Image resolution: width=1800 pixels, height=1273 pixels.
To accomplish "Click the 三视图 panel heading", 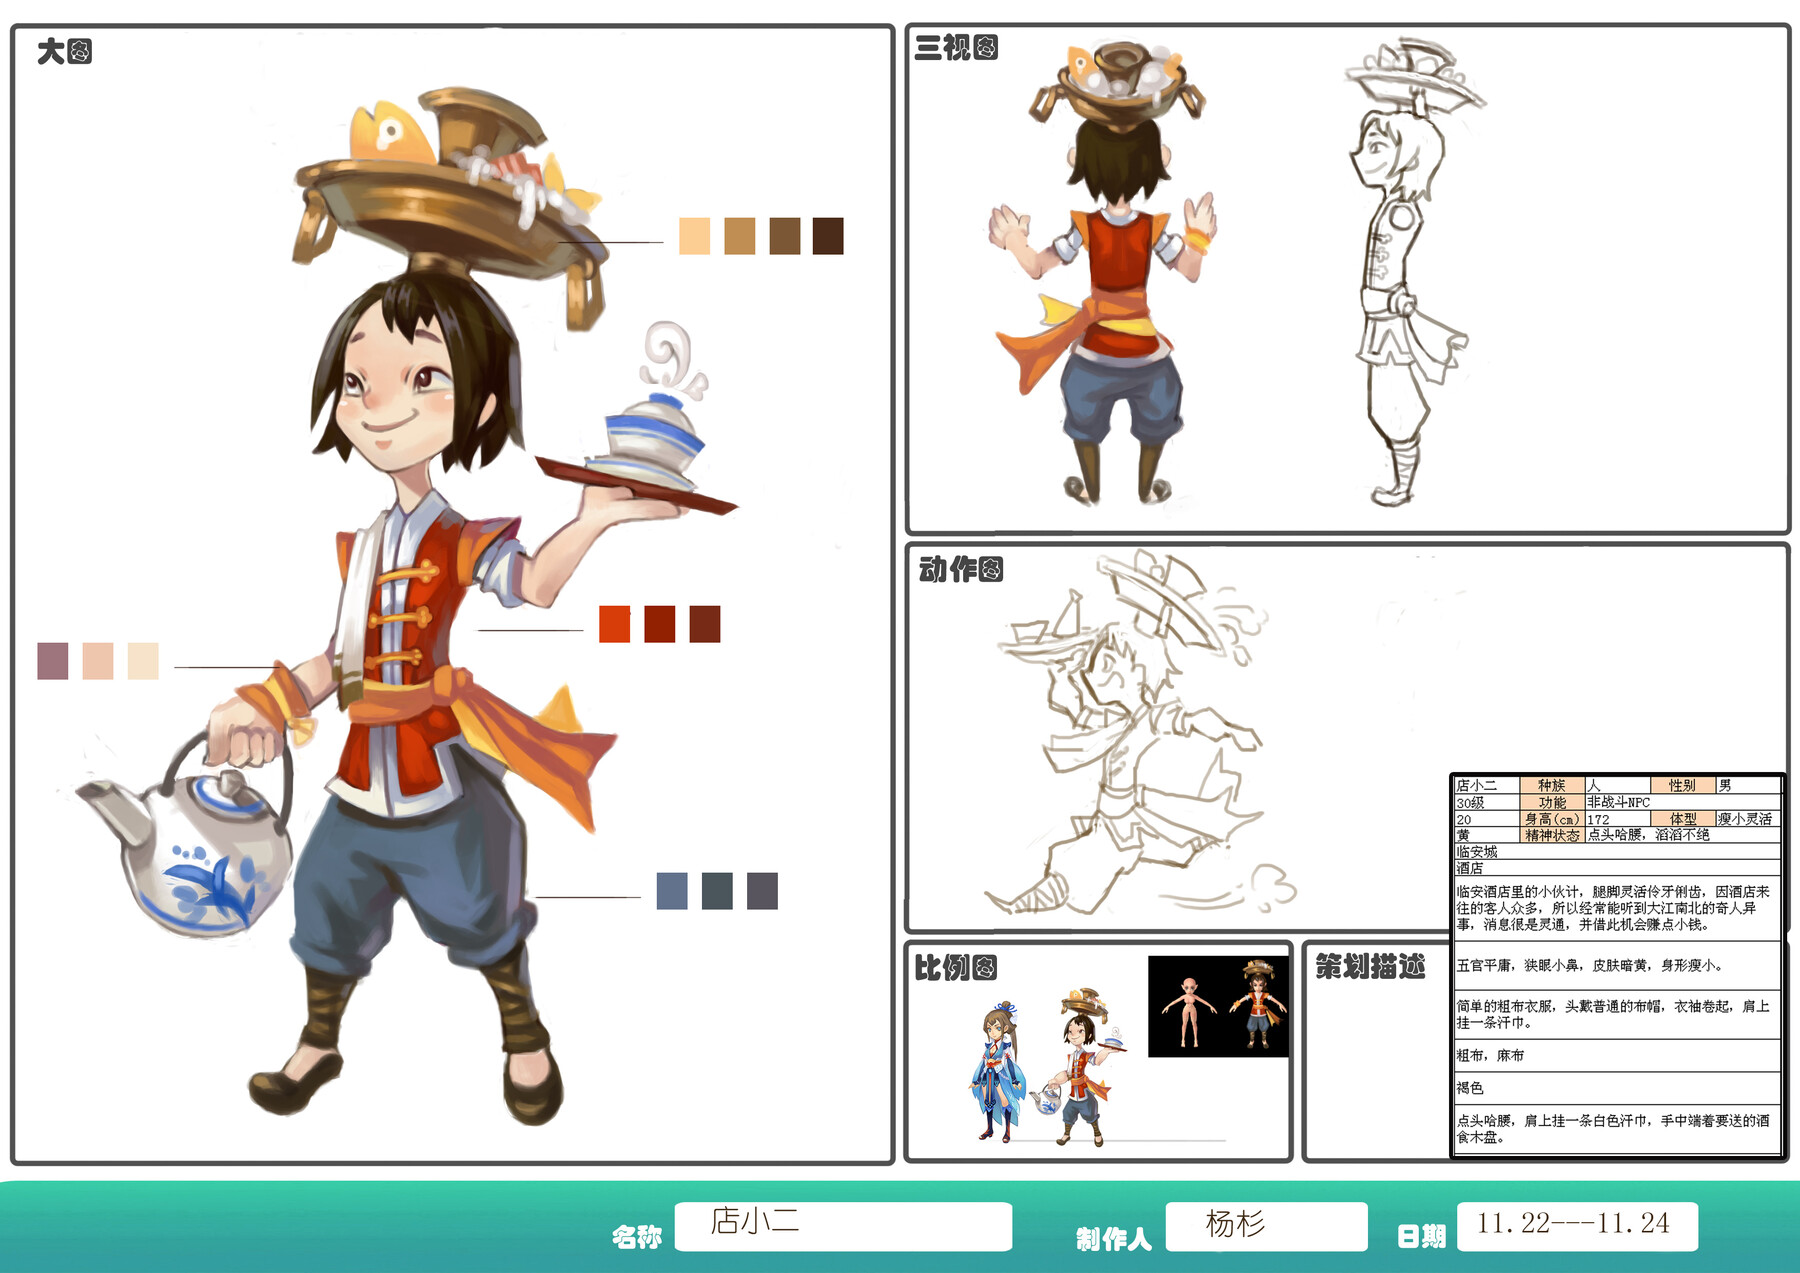I will coord(956,47).
